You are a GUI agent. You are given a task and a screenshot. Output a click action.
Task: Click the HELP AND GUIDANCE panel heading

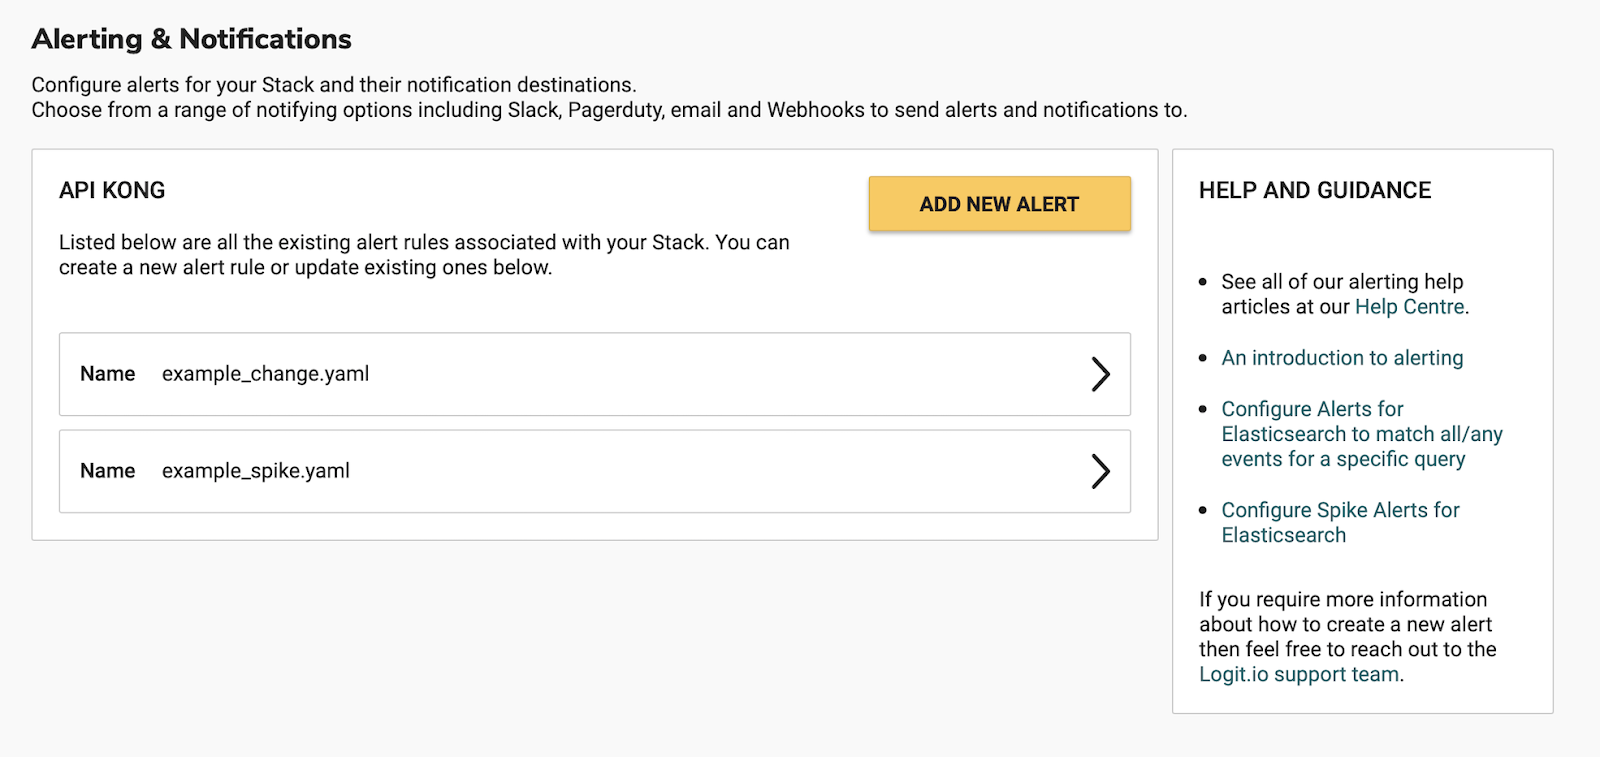tap(1315, 190)
